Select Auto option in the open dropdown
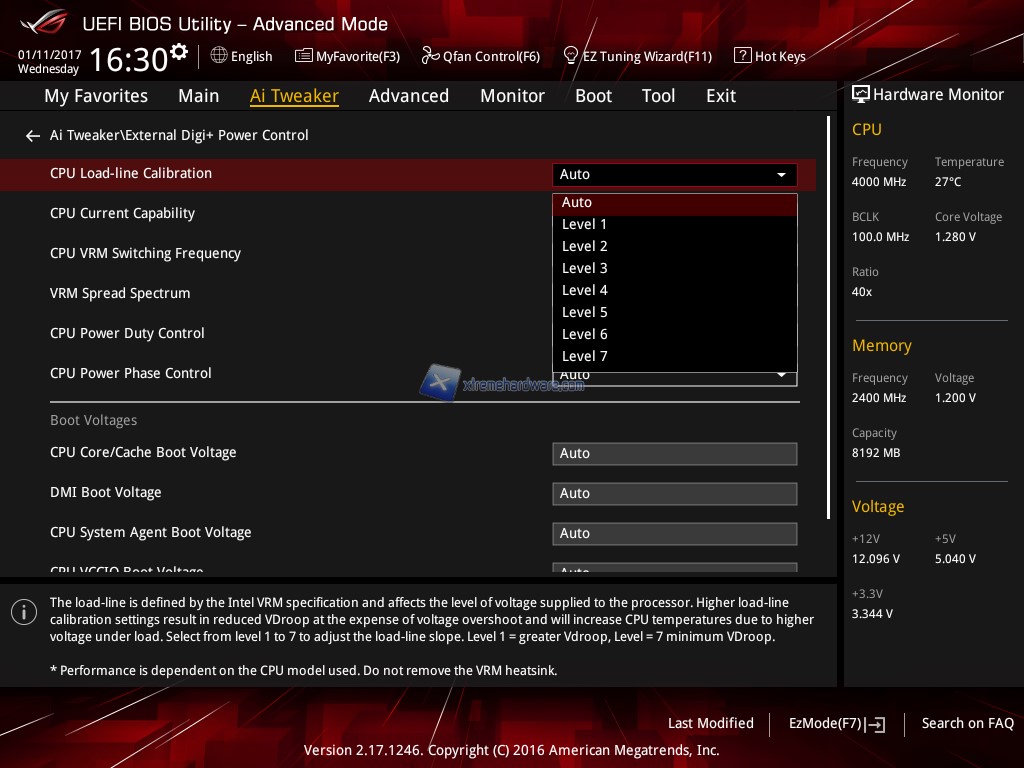The width and height of the screenshot is (1024, 768). pyautogui.click(x=577, y=202)
